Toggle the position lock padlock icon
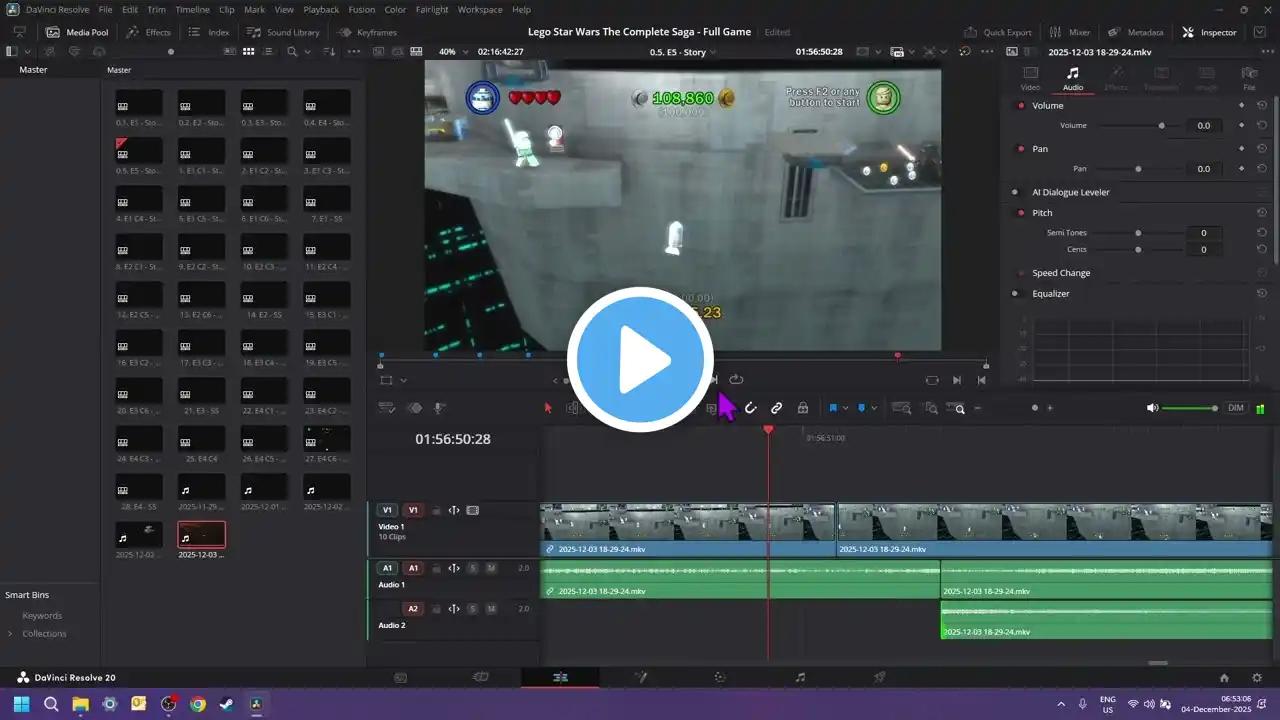Viewport: 1280px width, 720px height. pyautogui.click(x=802, y=408)
